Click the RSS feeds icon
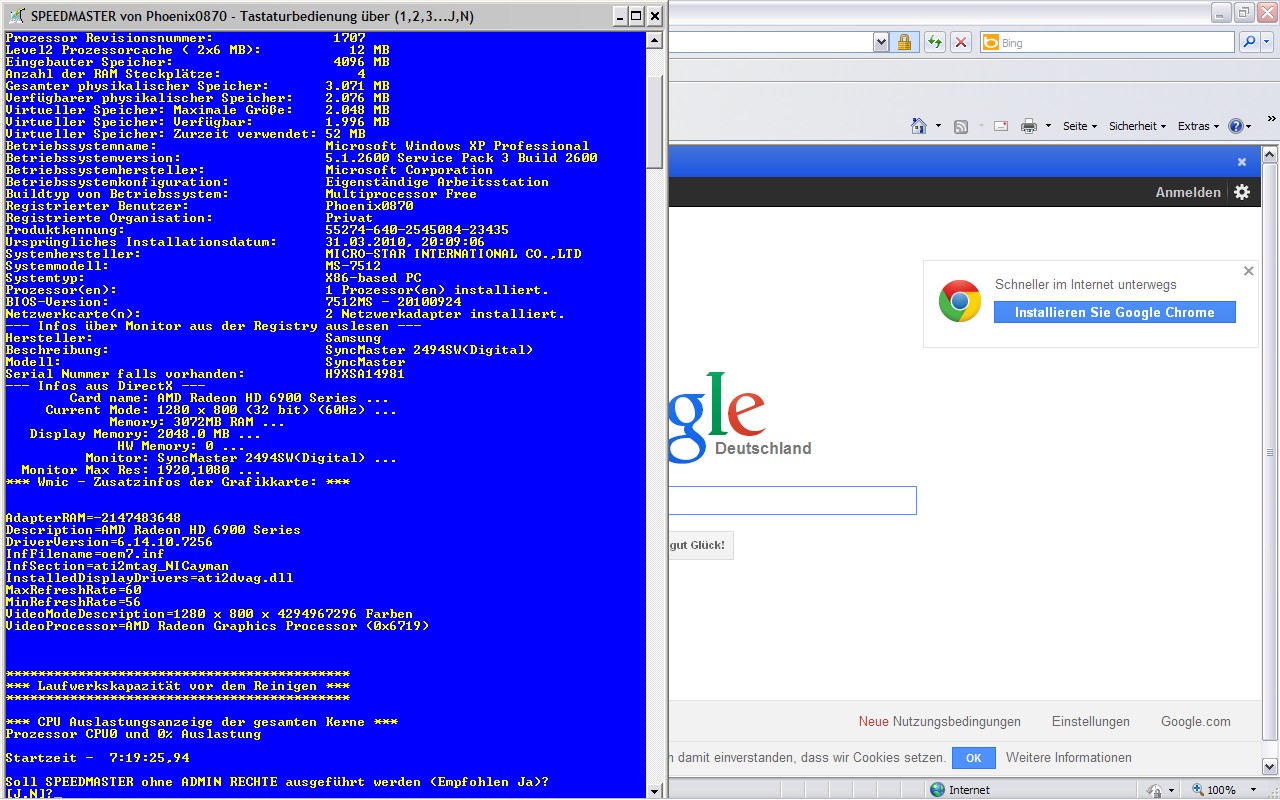This screenshot has width=1280, height=800. [x=961, y=126]
